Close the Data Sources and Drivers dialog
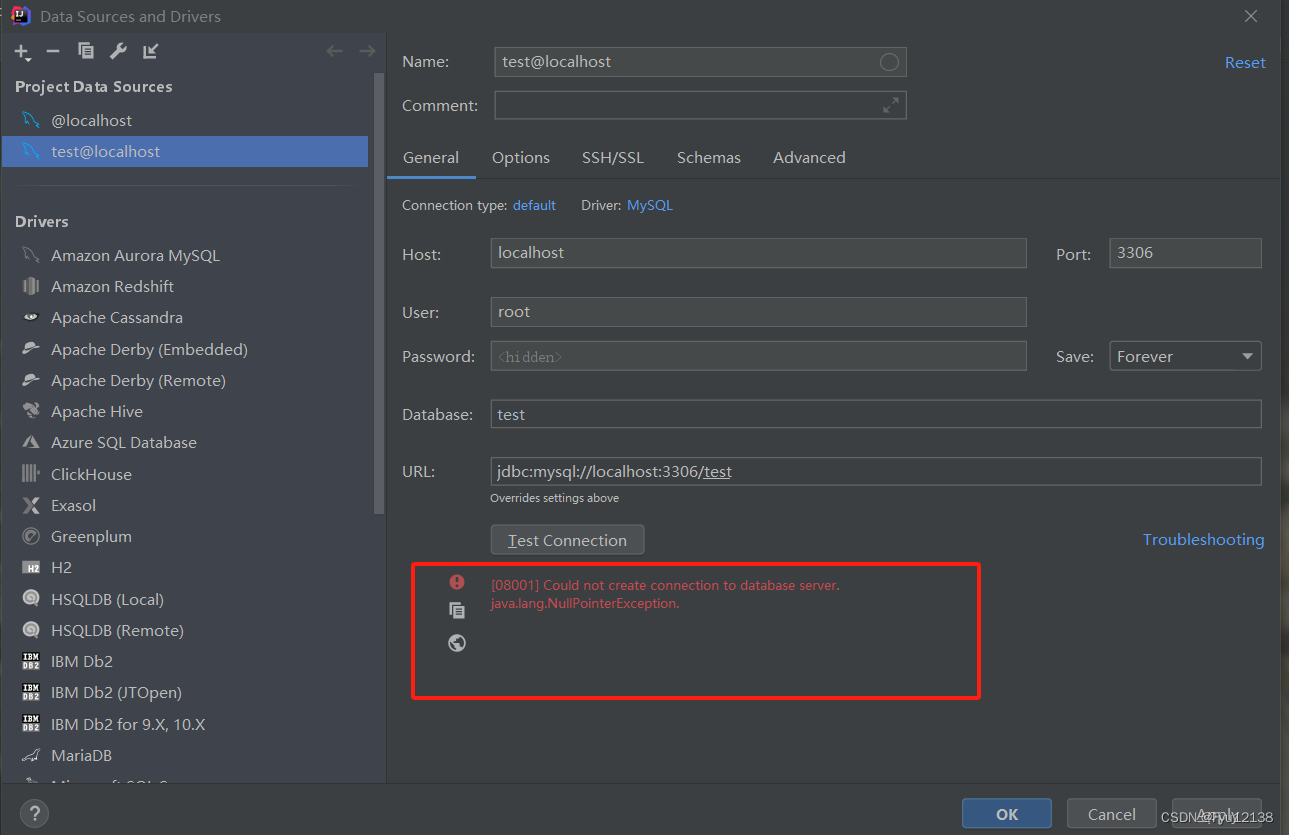Image resolution: width=1289 pixels, height=835 pixels. click(1251, 16)
